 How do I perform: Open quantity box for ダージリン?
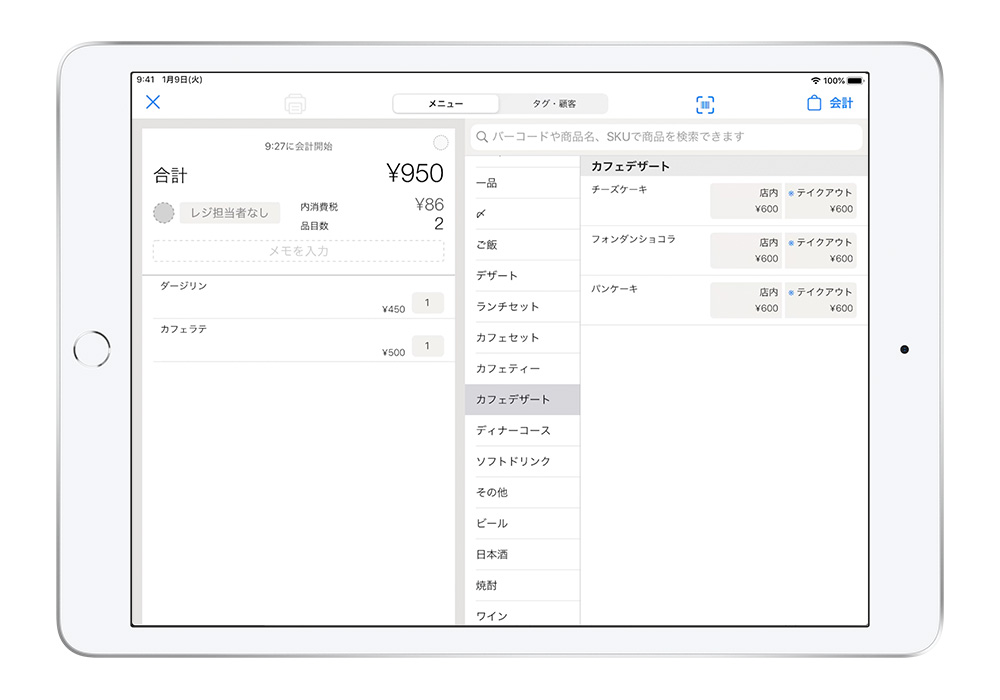tap(427, 303)
